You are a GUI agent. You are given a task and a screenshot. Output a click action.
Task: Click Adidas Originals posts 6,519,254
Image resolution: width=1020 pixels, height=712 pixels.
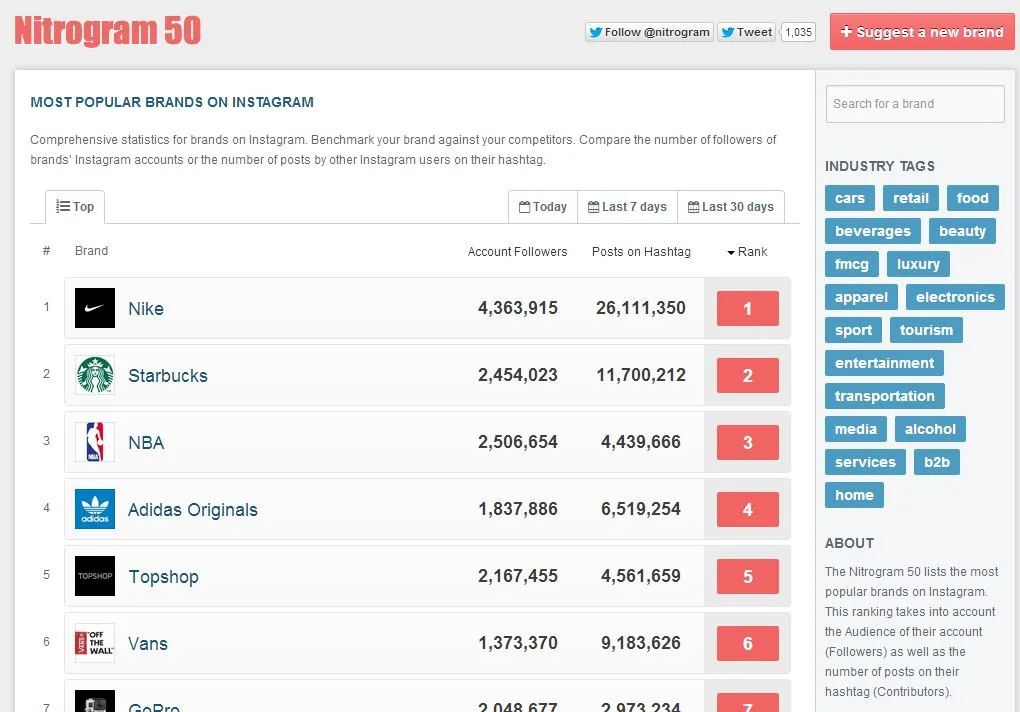pos(641,509)
